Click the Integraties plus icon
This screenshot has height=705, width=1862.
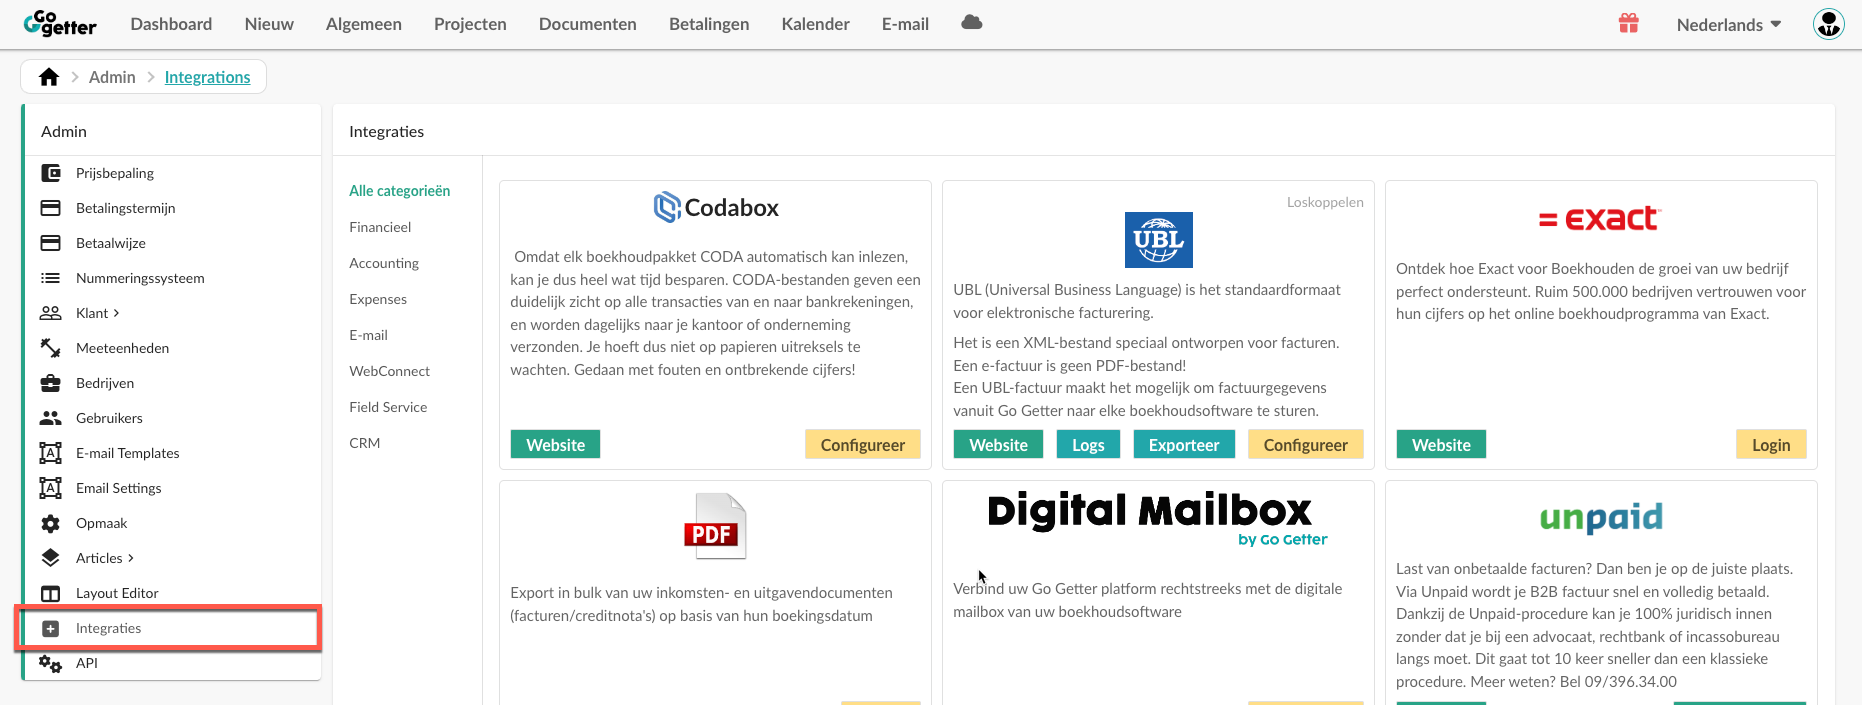coord(50,628)
